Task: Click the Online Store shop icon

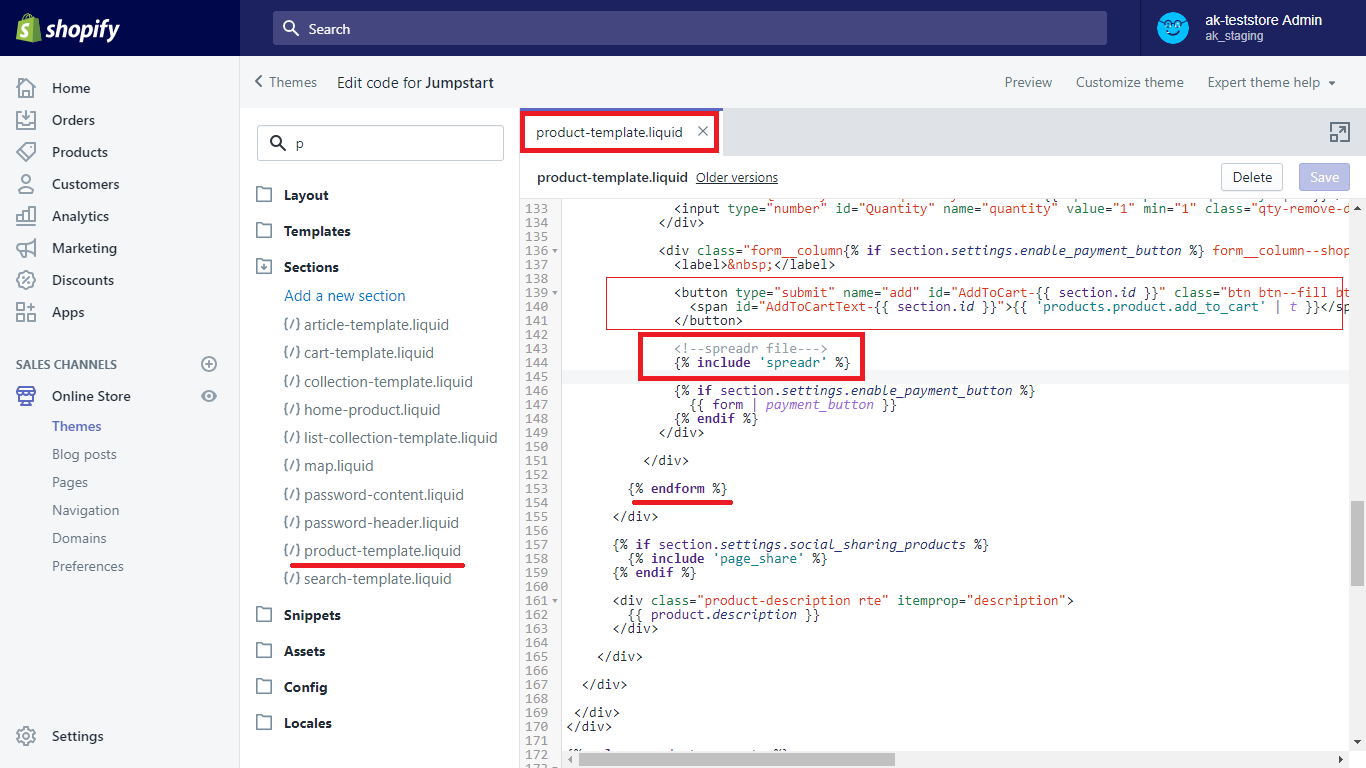Action: [x=26, y=396]
